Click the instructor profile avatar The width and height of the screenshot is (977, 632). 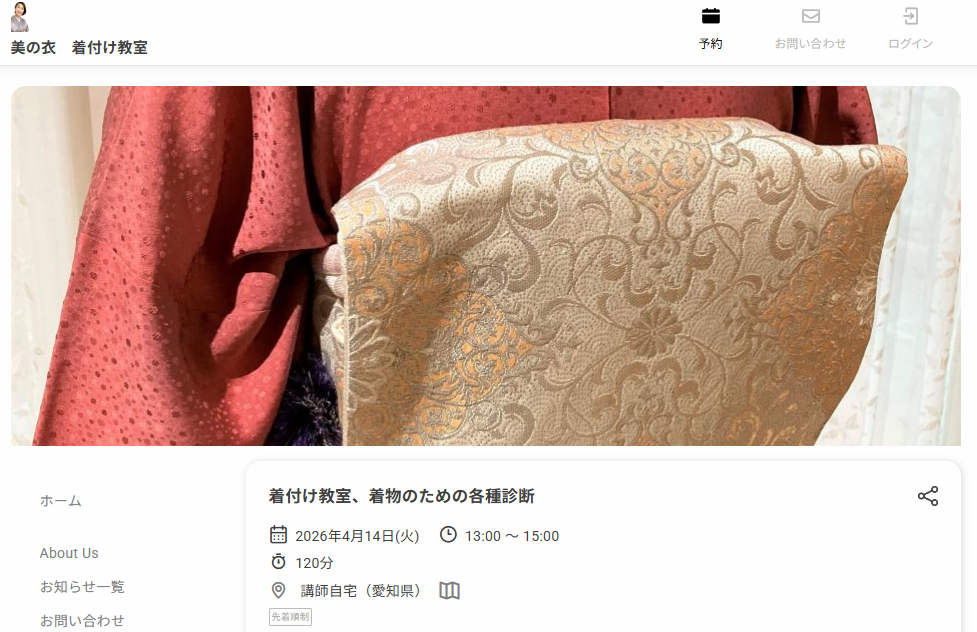[x=20, y=17]
